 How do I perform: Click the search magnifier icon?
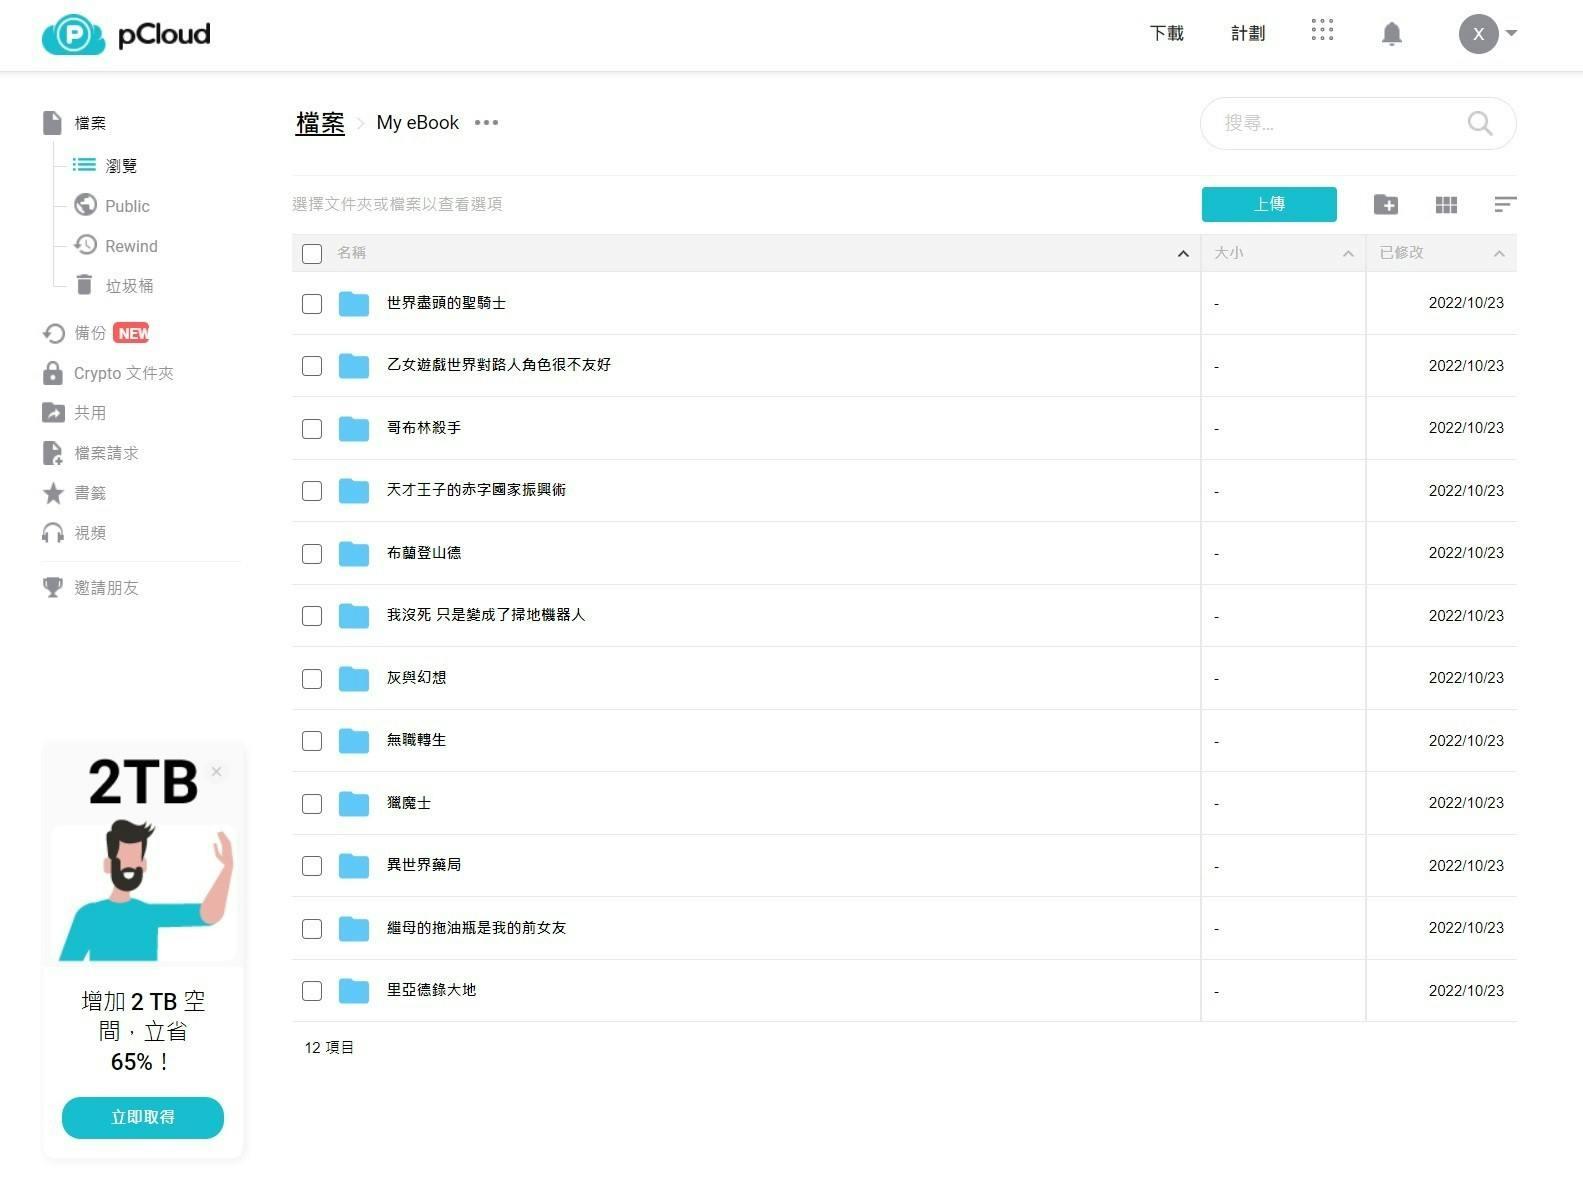coord(1480,123)
